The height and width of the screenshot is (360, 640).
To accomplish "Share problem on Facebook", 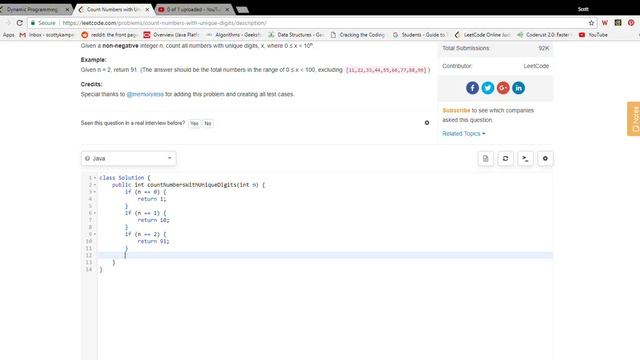I will (472, 88).
